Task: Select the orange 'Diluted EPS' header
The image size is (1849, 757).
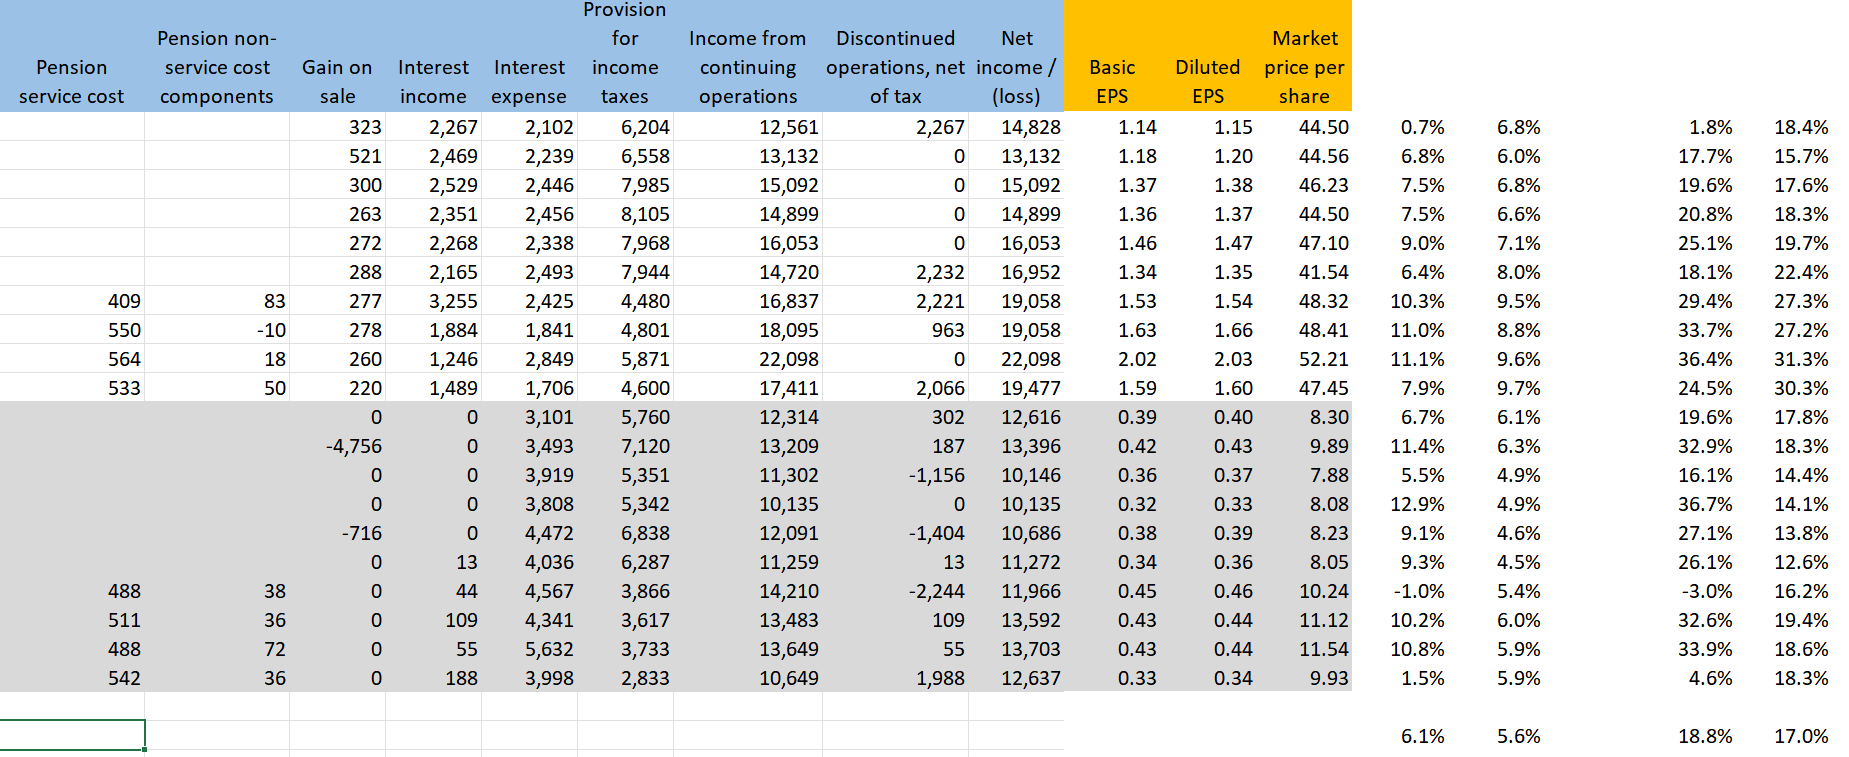Action: 1208,81
